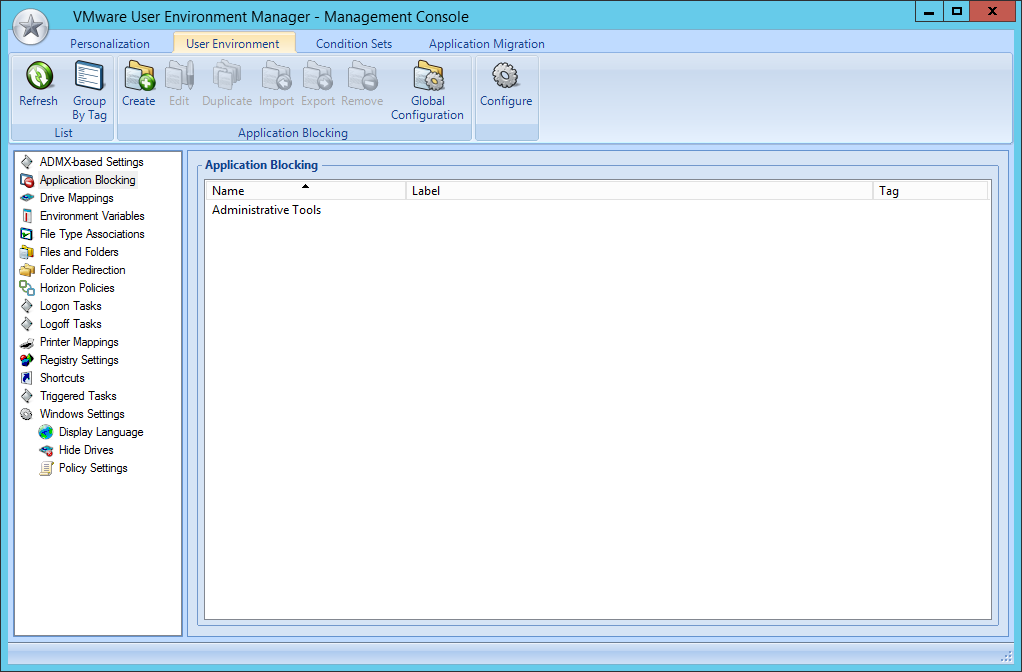Select Files and Folders tree label
The width and height of the screenshot is (1022, 672).
point(79,252)
